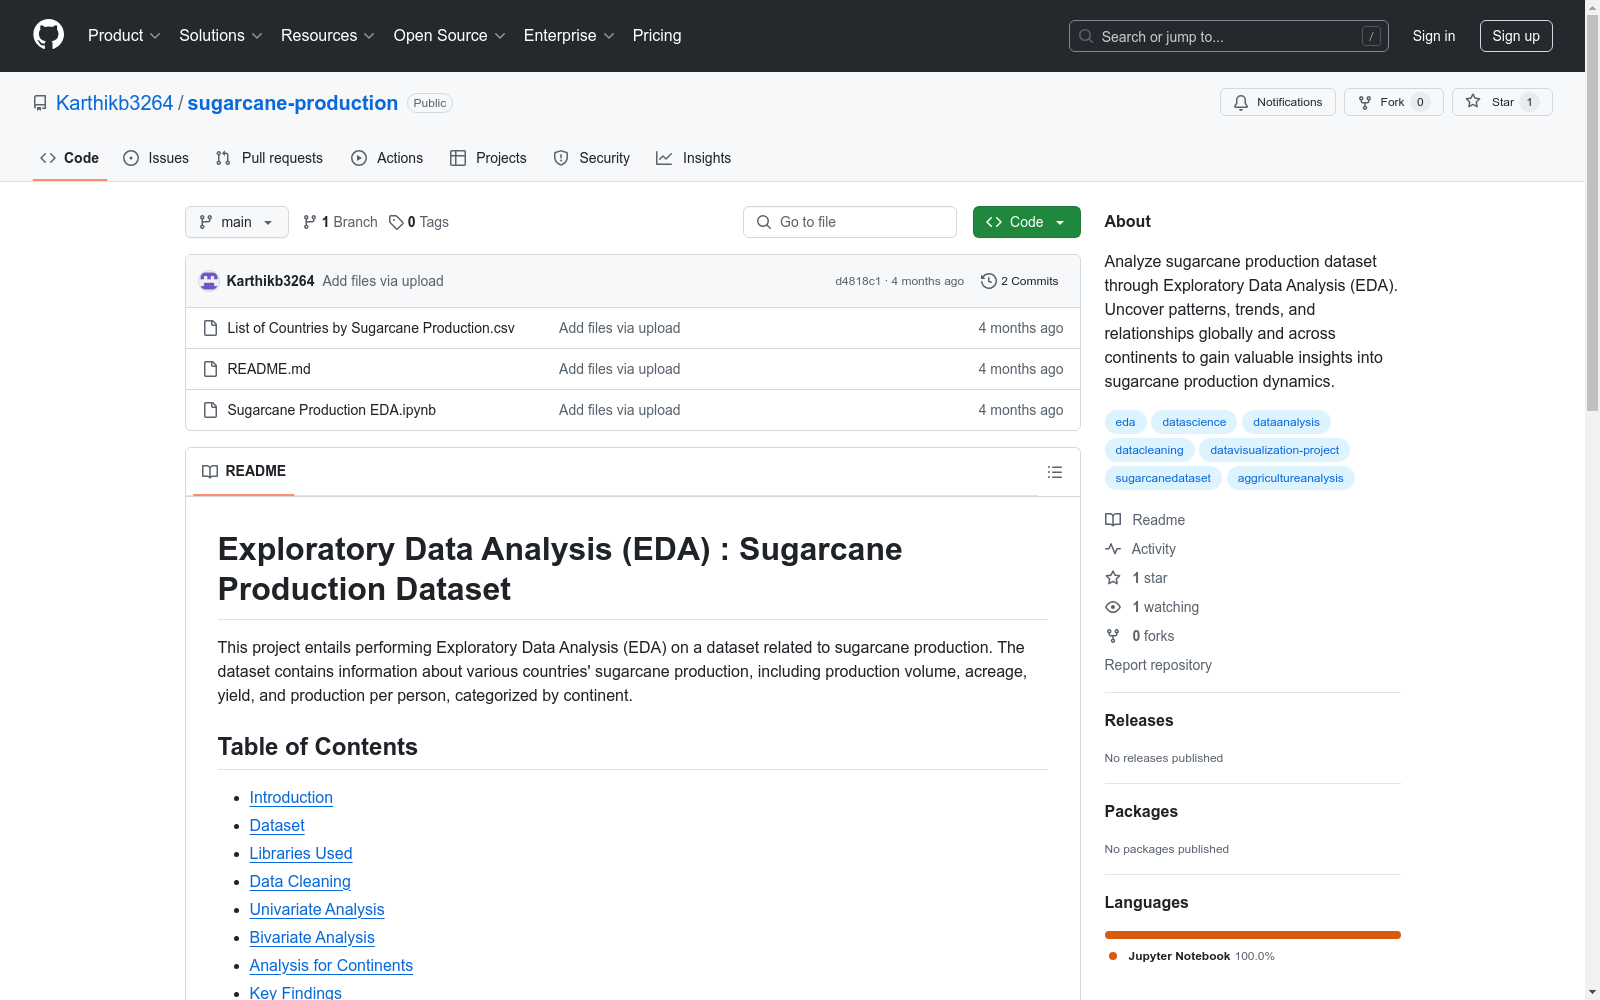Open the 2 Commits link
Image resolution: width=1600 pixels, height=1000 pixels.
(x=1020, y=281)
